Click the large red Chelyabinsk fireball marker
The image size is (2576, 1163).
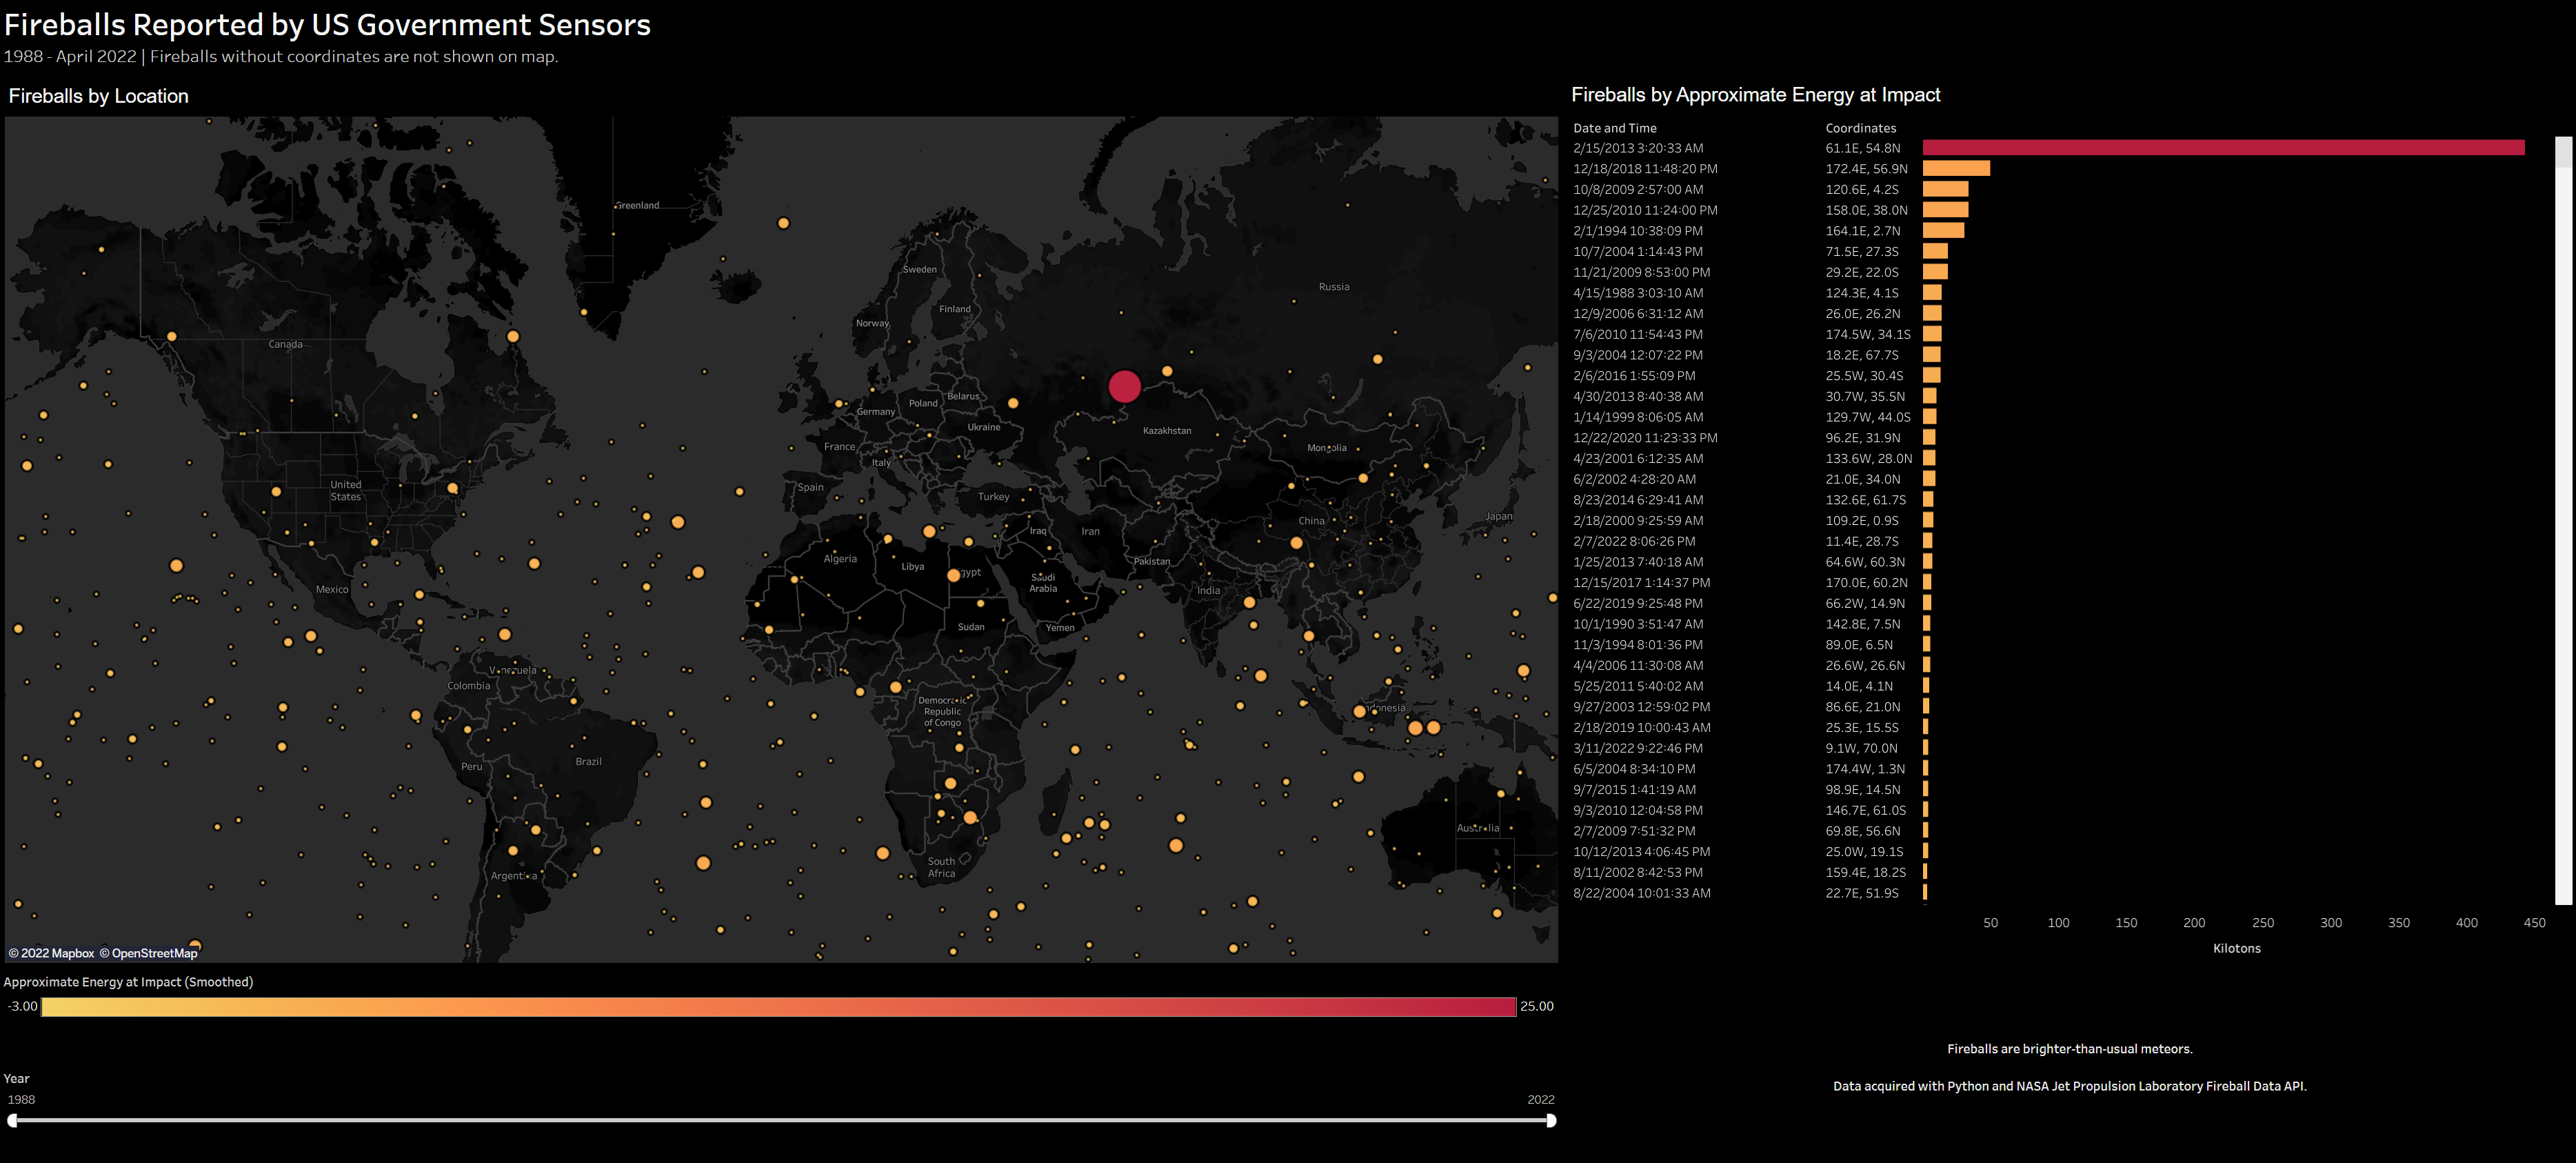1124,386
